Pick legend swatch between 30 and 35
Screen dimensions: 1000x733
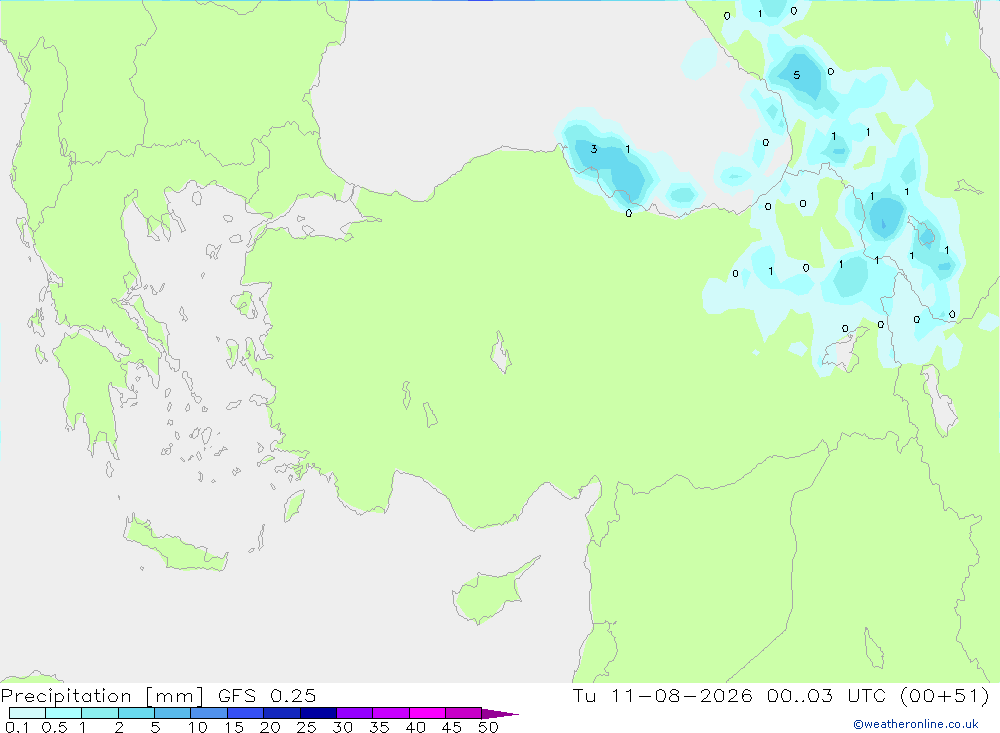(355, 713)
